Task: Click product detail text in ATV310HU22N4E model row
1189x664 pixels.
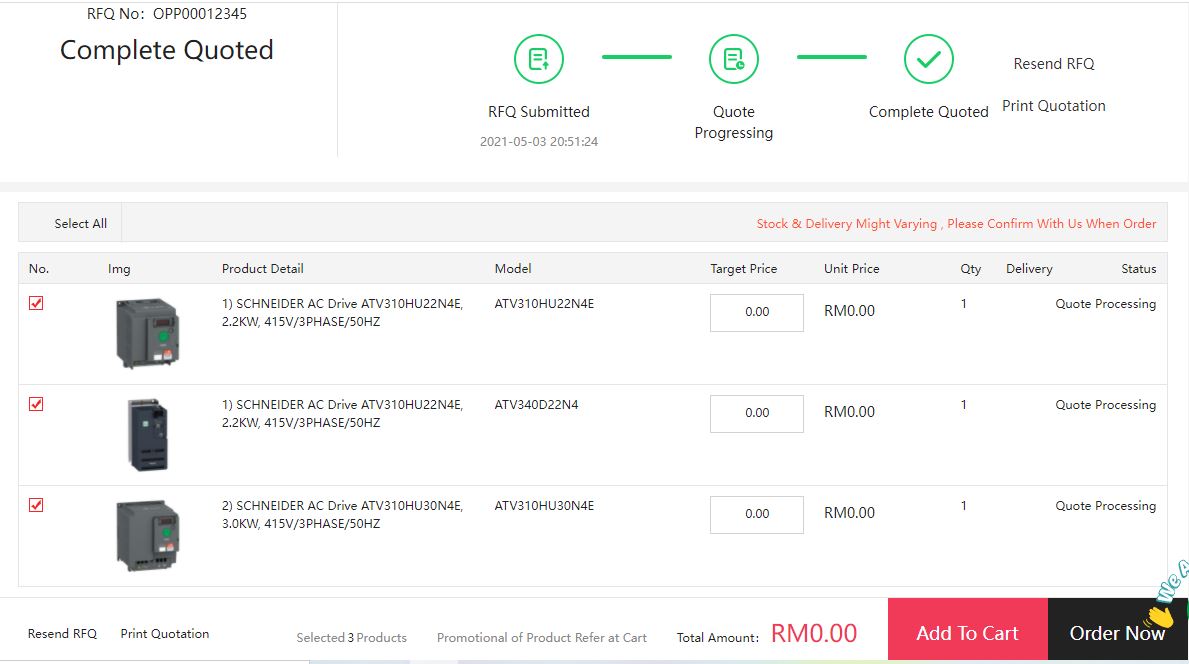Action: (x=342, y=312)
